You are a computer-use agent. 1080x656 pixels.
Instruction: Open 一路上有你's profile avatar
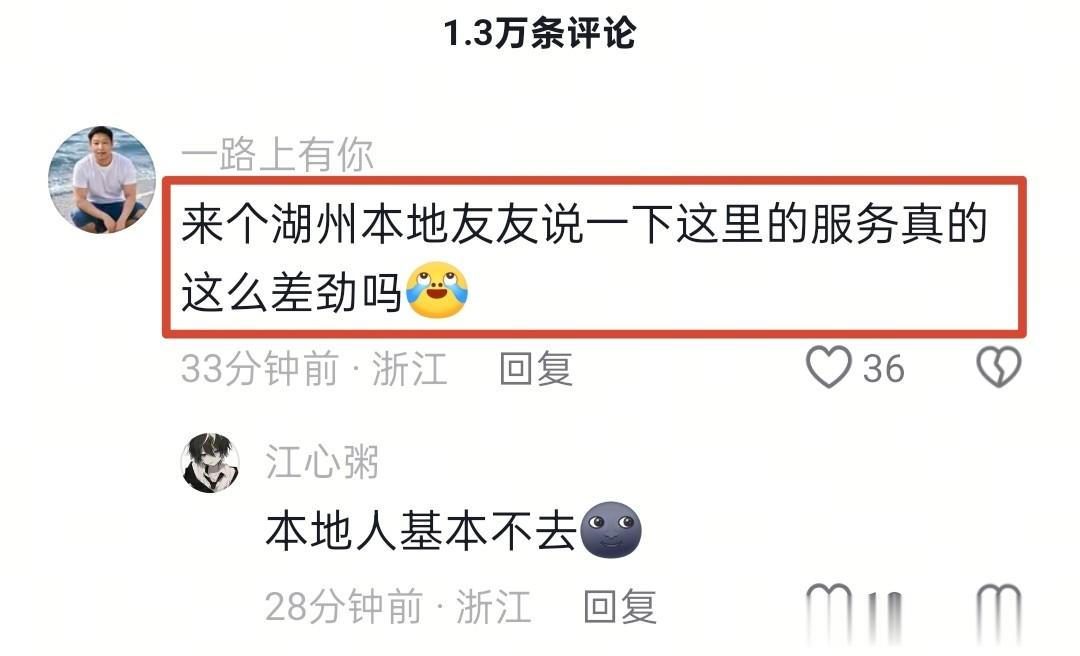(x=102, y=179)
